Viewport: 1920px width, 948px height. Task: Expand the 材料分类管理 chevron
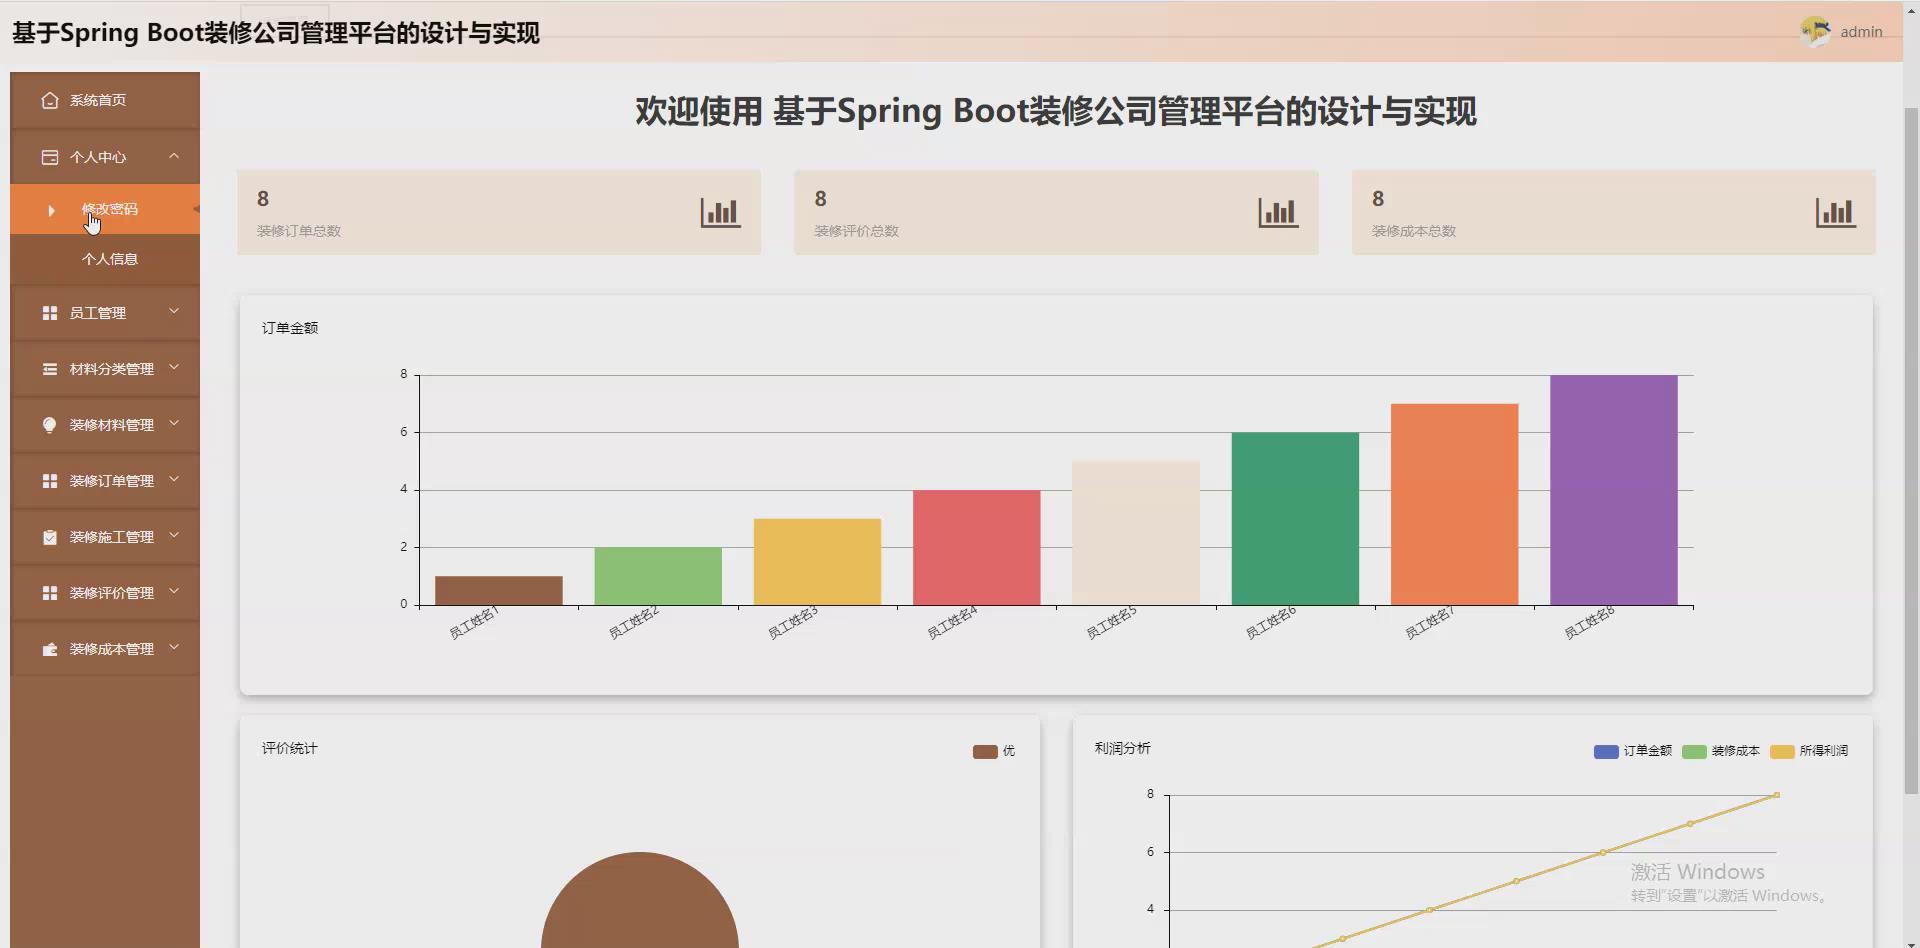pos(174,368)
